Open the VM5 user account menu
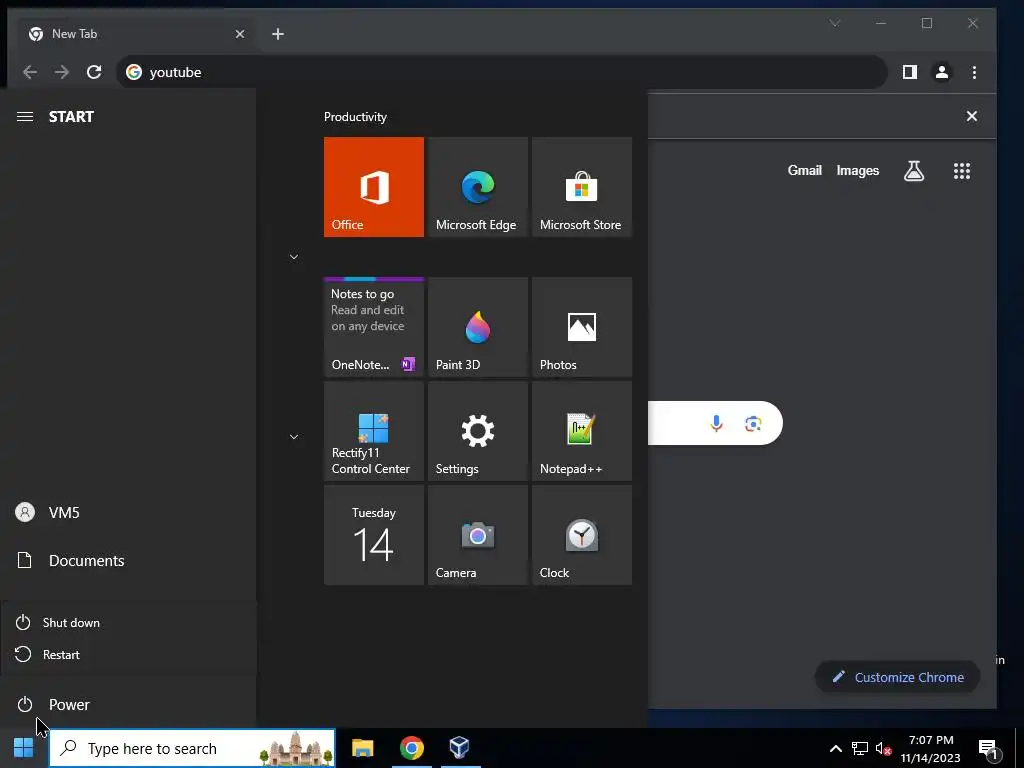Viewport: 1024px width, 768px height. 129,512
